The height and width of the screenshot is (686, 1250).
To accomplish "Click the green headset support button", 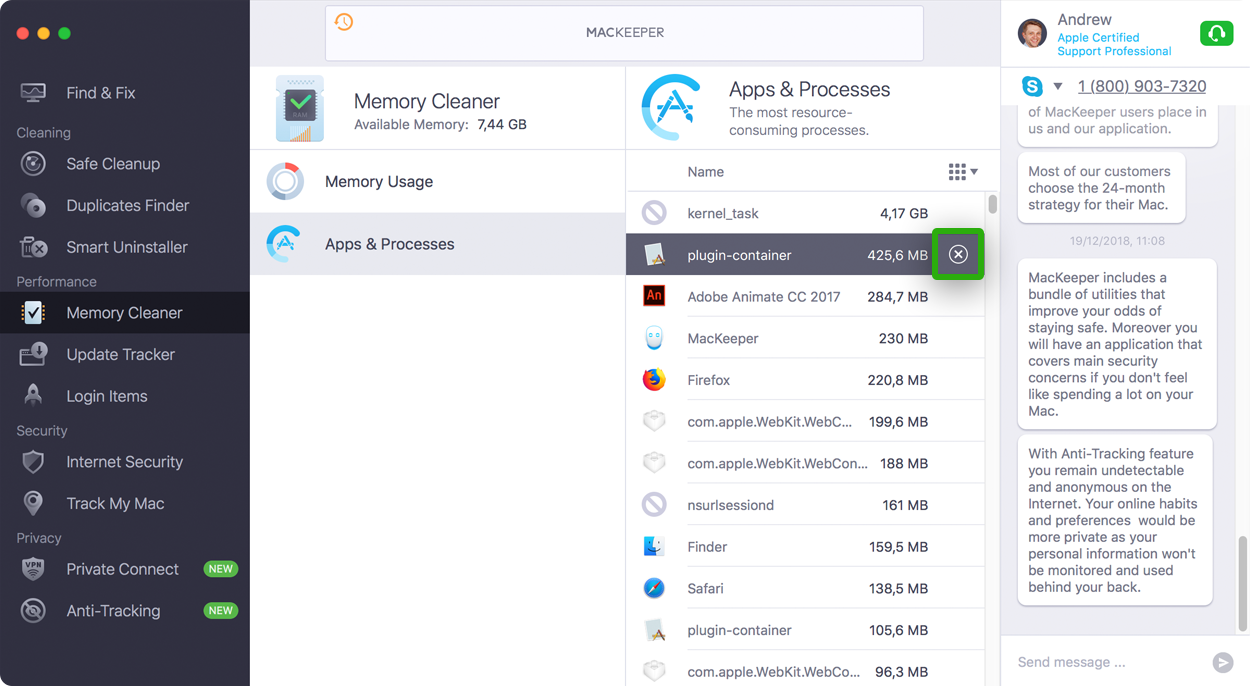I will 1216,33.
